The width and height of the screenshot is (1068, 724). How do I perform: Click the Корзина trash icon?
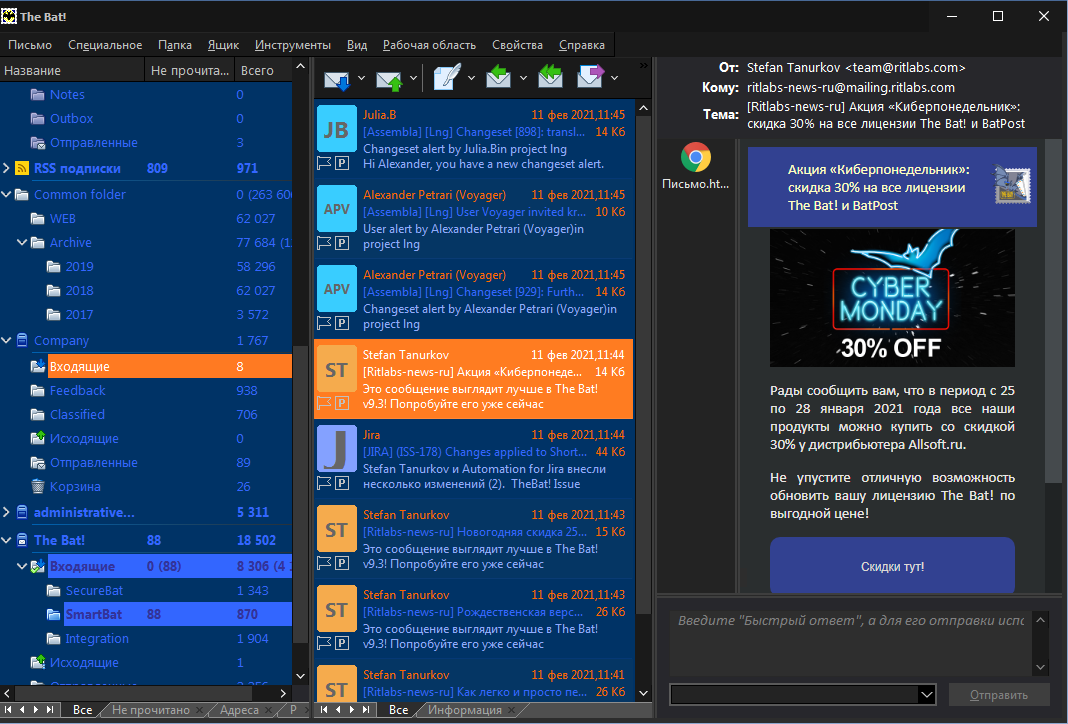(x=38, y=486)
